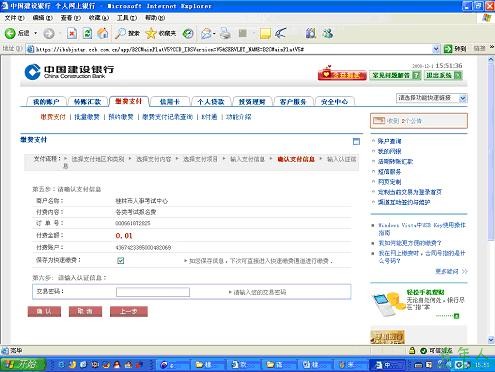Viewport: 495px width, 372px height.
Task: Click the 预约缴费 submenu link
Action: pyautogui.click(x=121, y=117)
